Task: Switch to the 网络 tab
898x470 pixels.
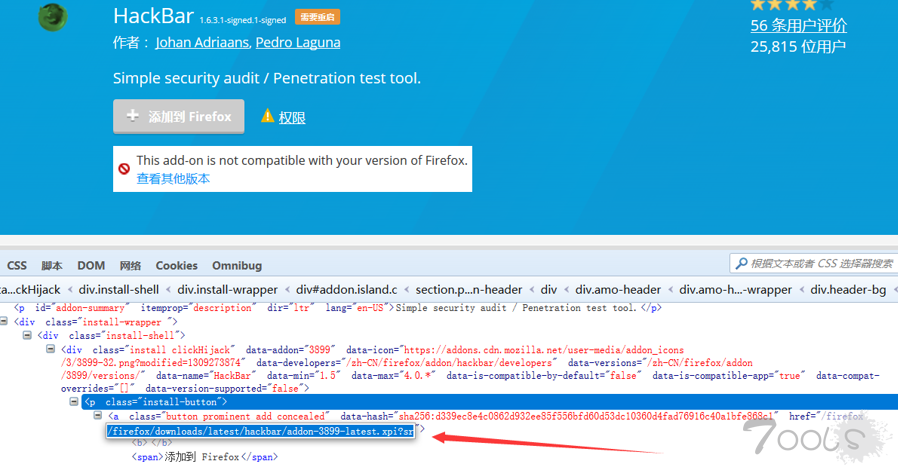Action: pyautogui.click(x=130, y=266)
